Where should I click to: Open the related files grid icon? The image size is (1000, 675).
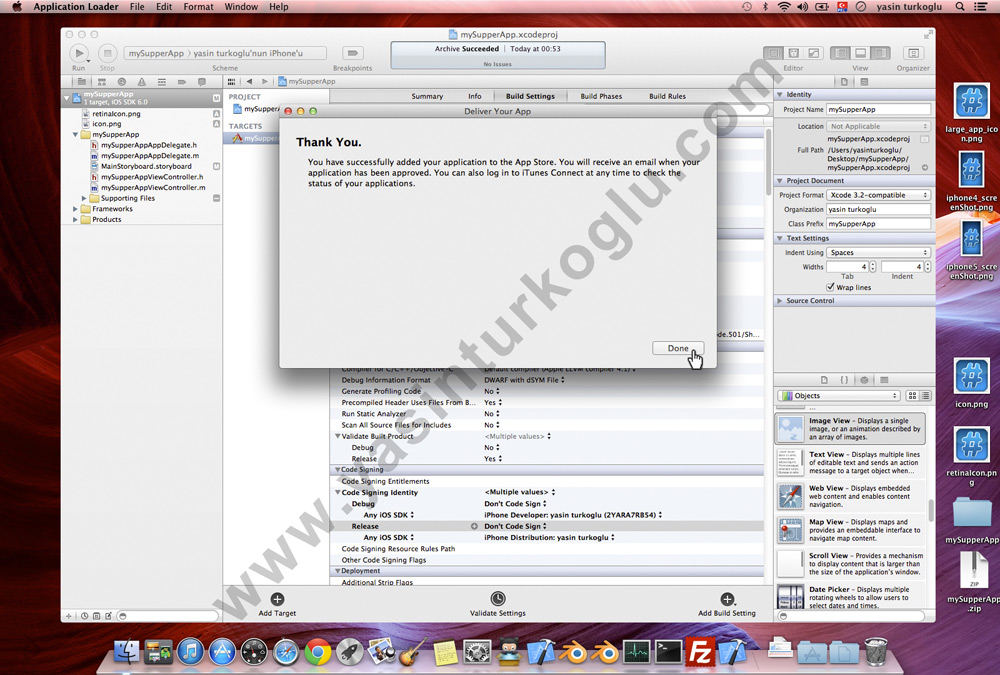[232, 82]
